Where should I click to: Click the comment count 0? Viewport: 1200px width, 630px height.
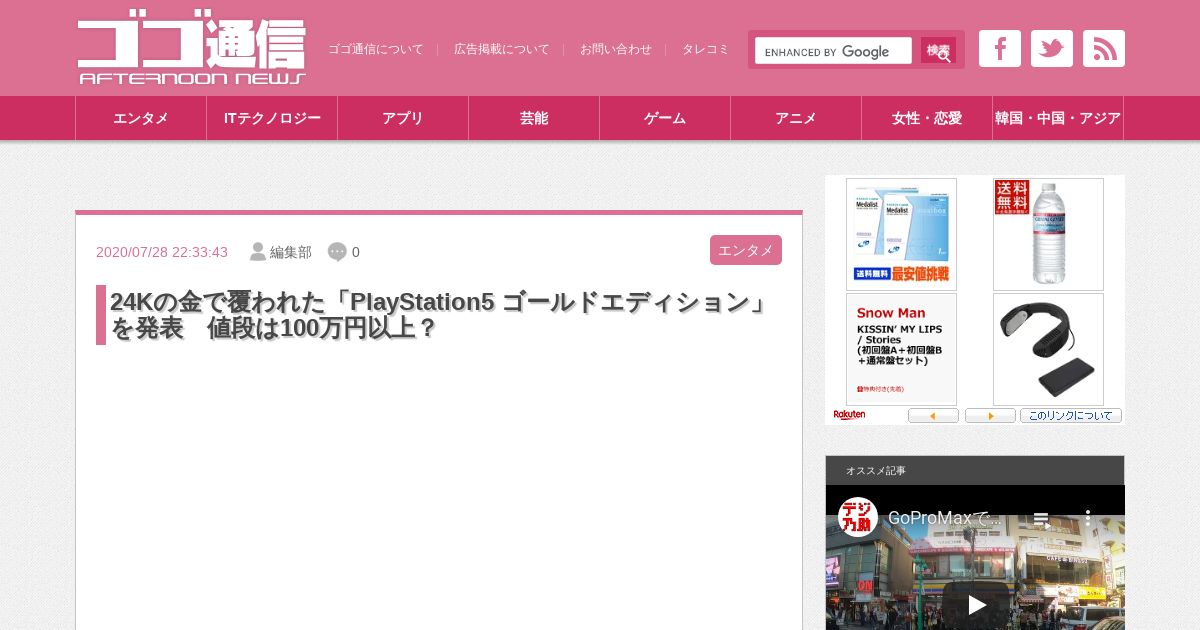(356, 252)
